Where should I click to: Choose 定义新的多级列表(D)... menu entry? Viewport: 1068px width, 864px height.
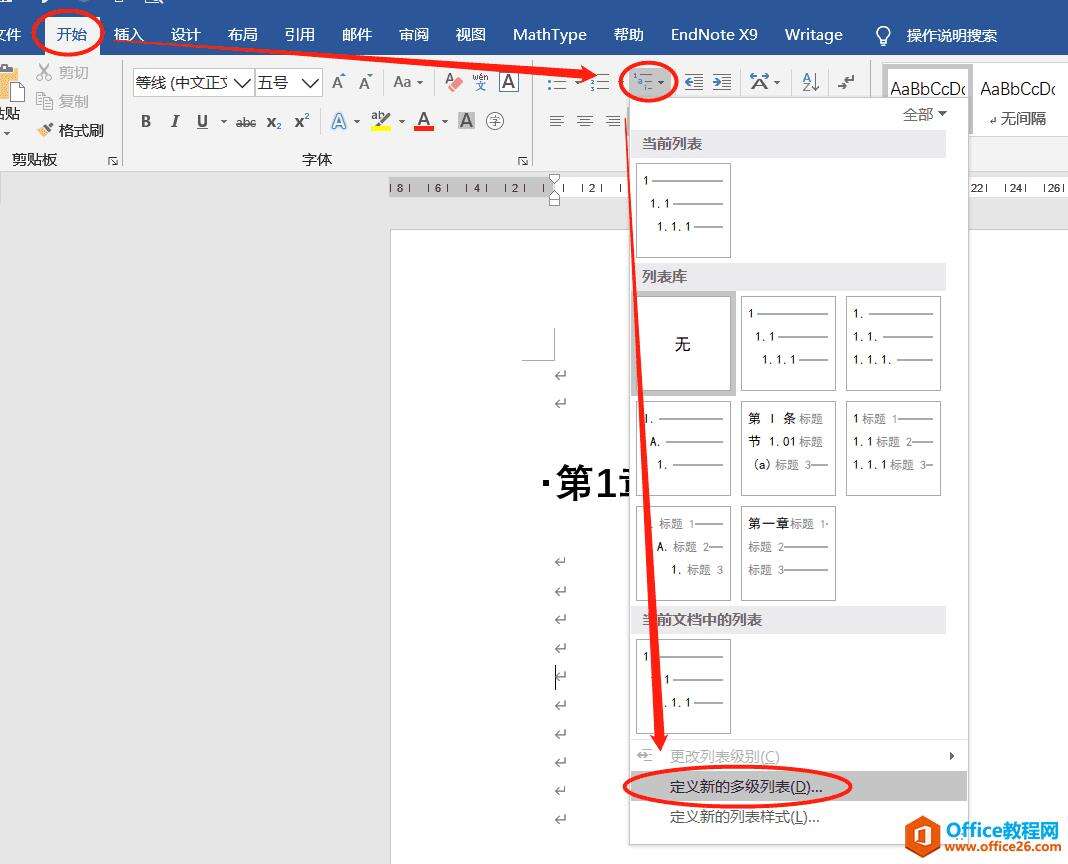[745, 787]
